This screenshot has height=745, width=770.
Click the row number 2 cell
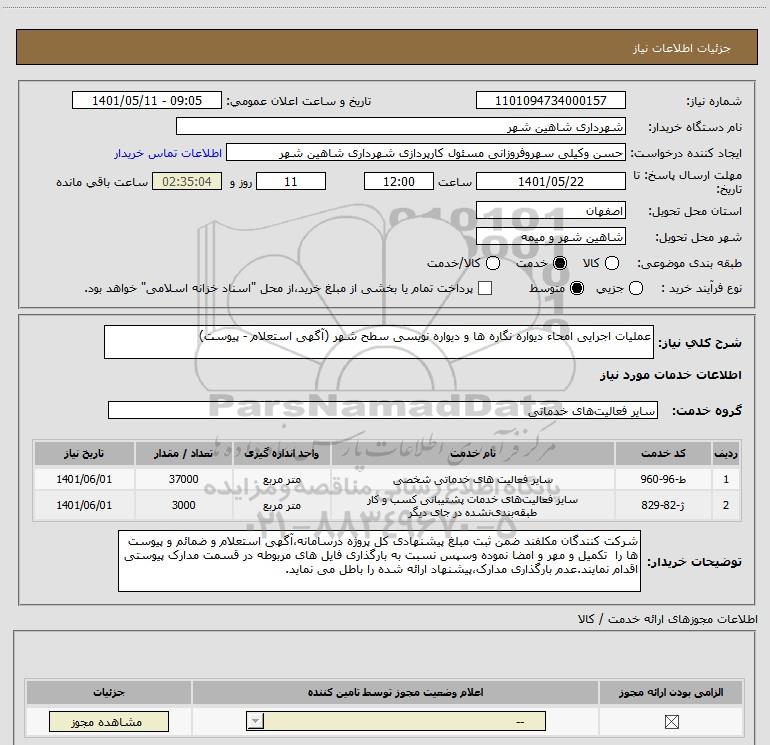[726, 505]
